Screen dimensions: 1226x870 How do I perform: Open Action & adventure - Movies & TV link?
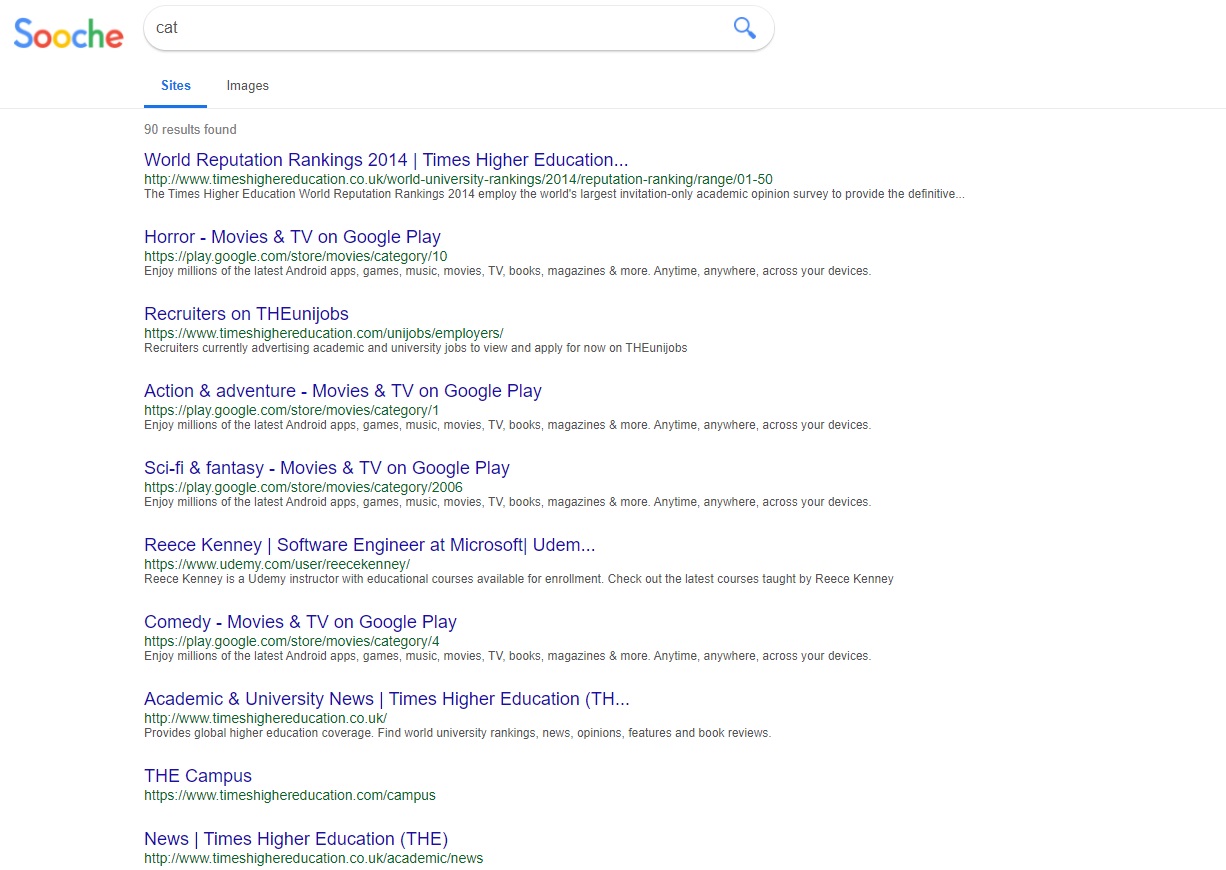click(x=343, y=391)
